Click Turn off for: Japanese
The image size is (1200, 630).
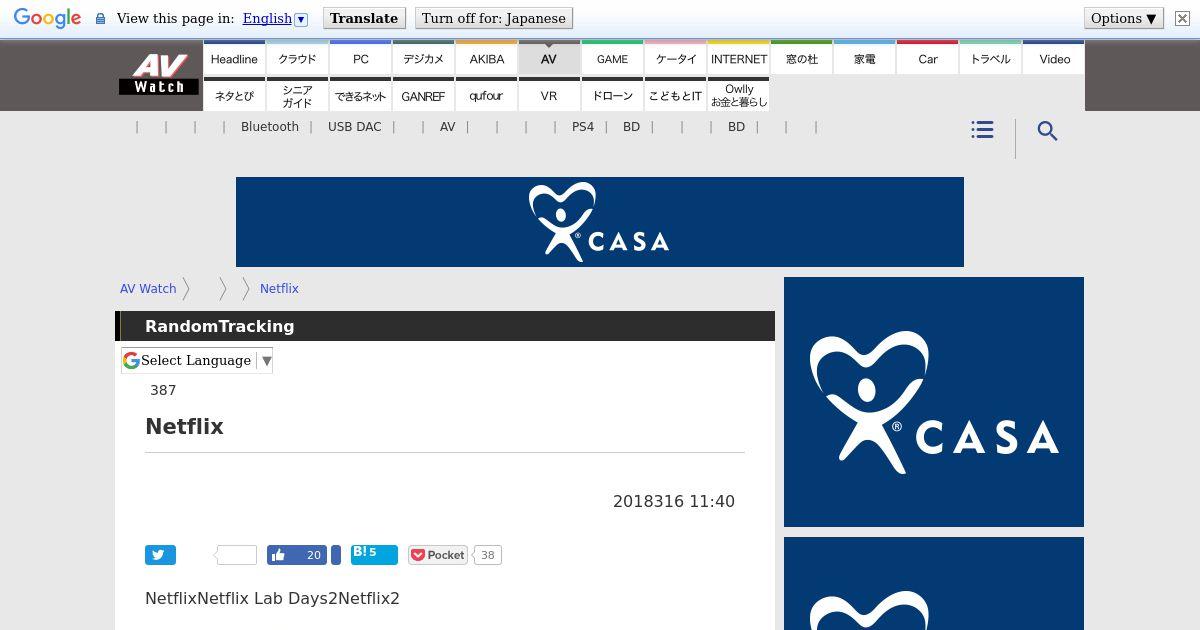tap(493, 18)
